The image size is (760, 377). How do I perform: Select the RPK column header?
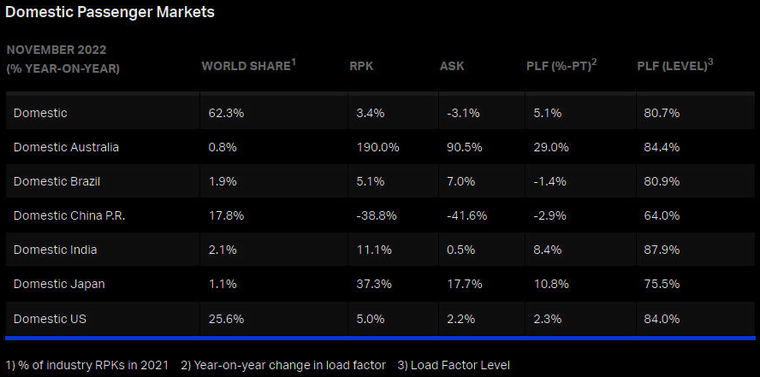tap(362, 66)
